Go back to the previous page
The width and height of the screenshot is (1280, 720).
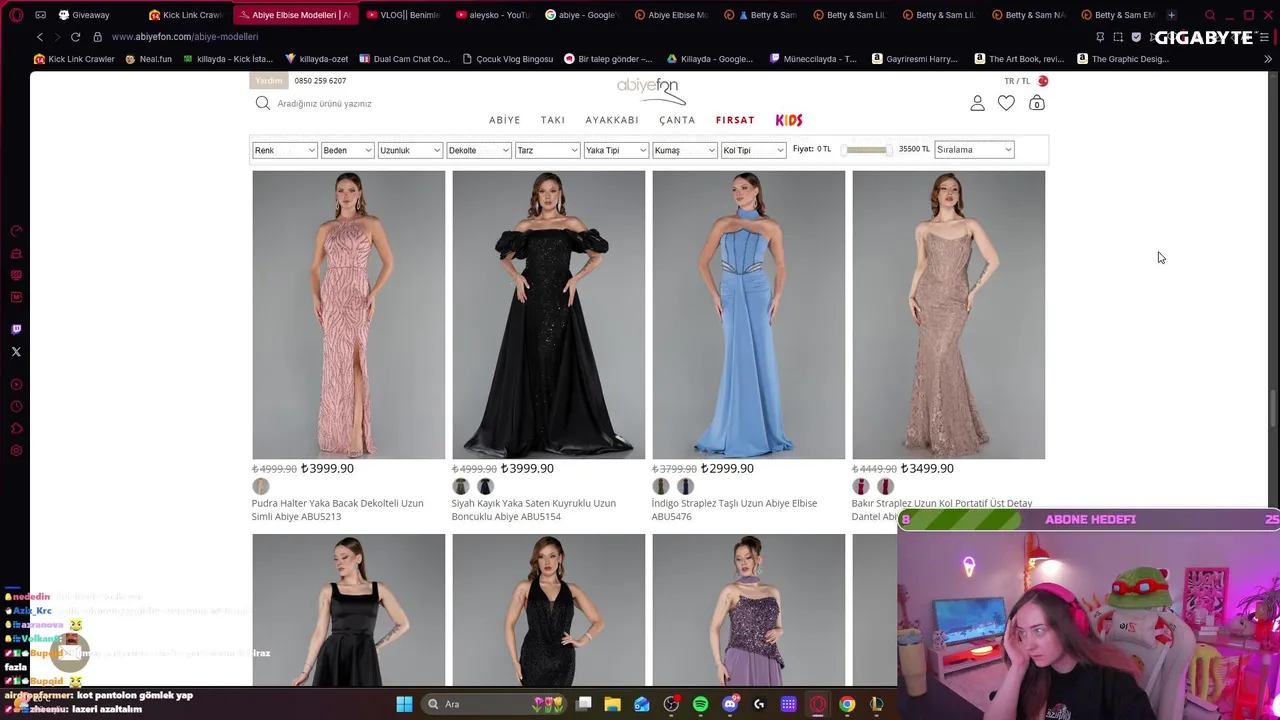(x=40, y=37)
